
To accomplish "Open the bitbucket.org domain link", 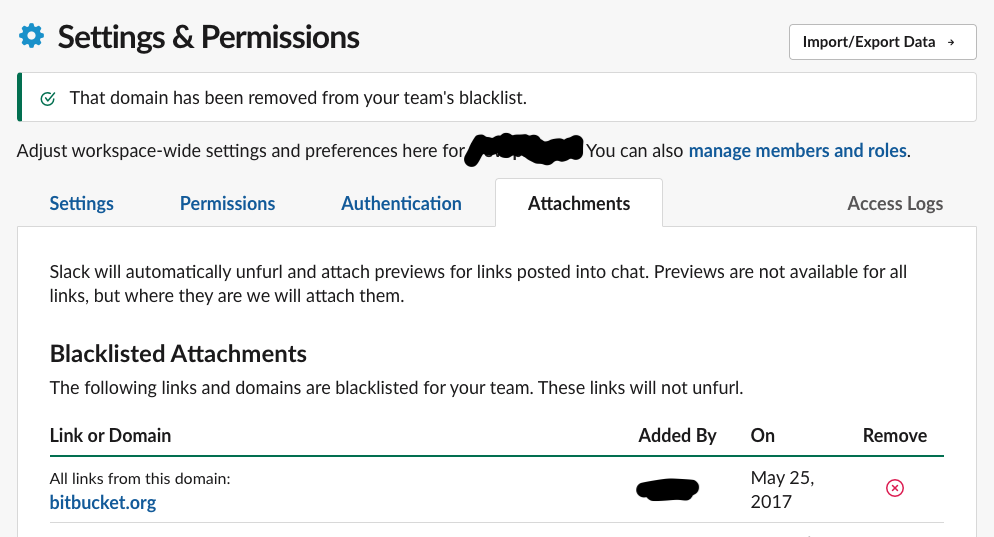I will [x=103, y=502].
